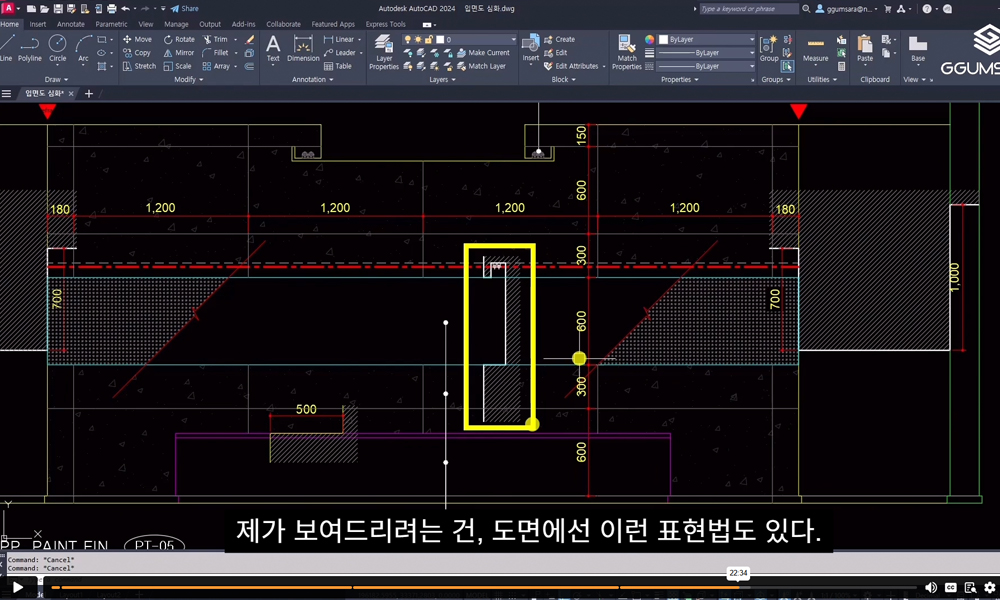
Task: Click the layer 0 white color swatch
Action: pyautogui.click(x=440, y=40)
